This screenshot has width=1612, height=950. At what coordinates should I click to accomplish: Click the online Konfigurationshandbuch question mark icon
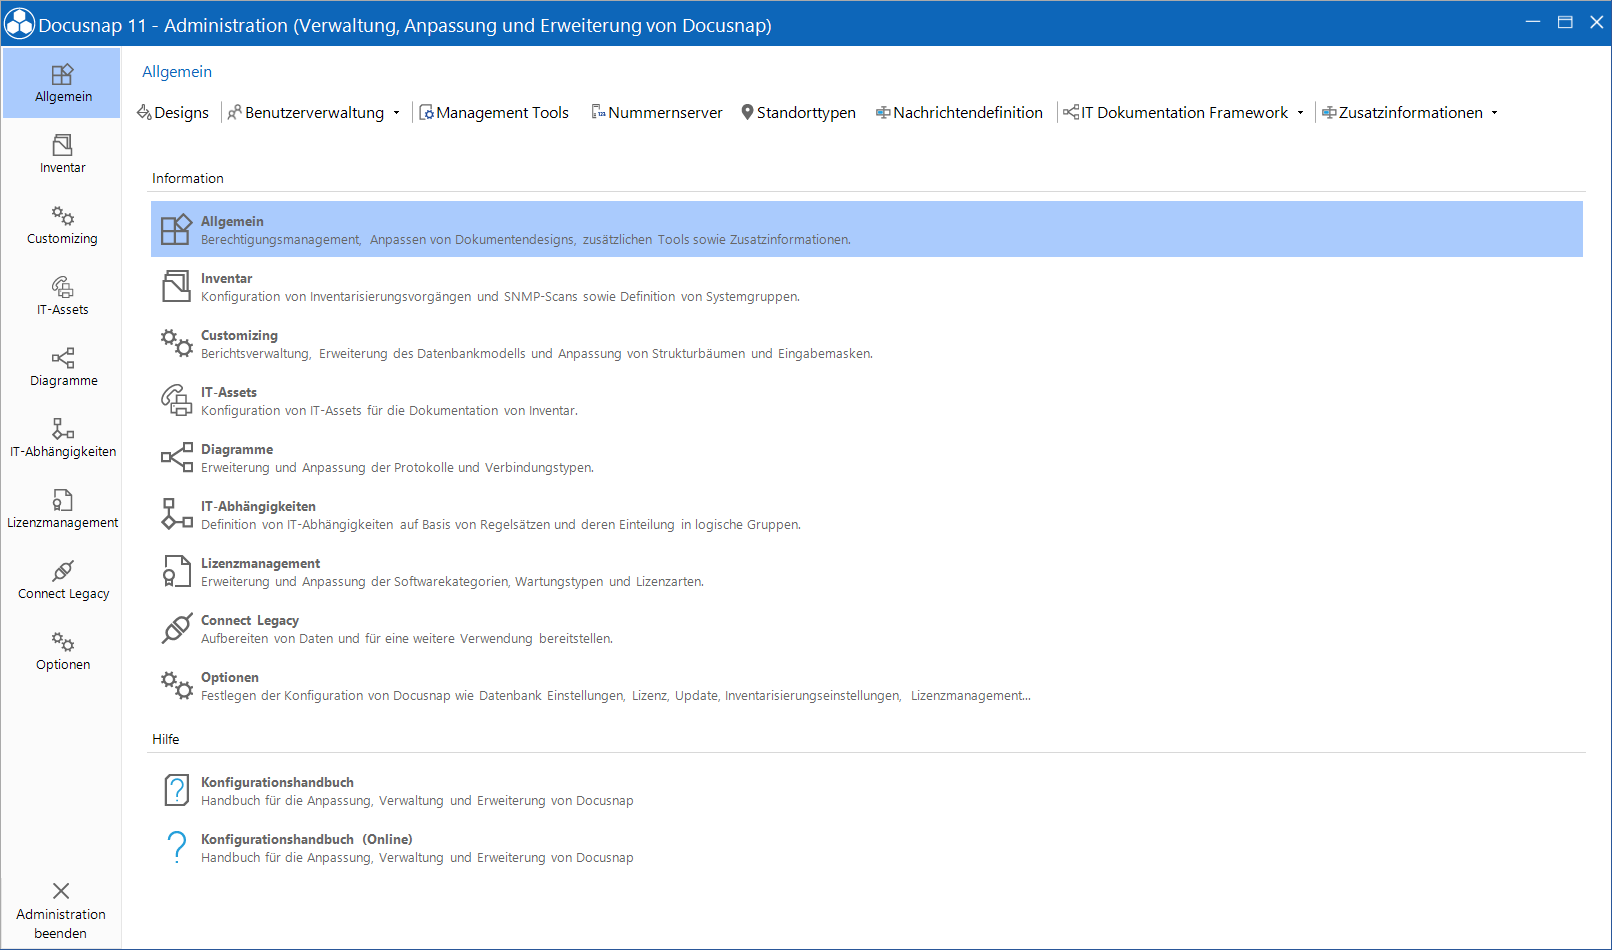coord(176,848)
